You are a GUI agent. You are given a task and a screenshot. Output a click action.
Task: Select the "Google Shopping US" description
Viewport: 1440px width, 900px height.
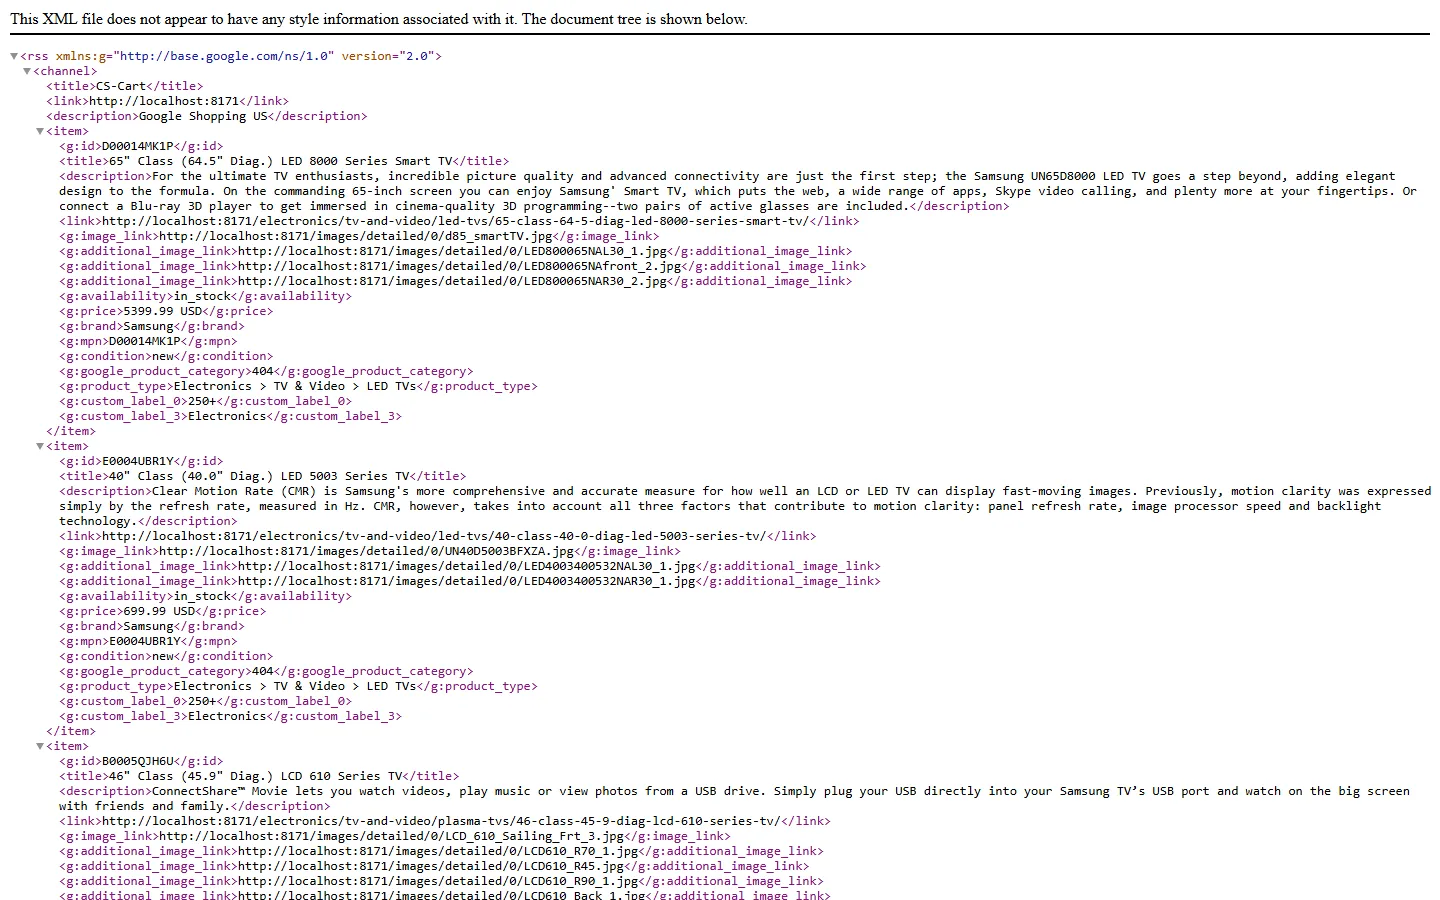coord(203,116)
